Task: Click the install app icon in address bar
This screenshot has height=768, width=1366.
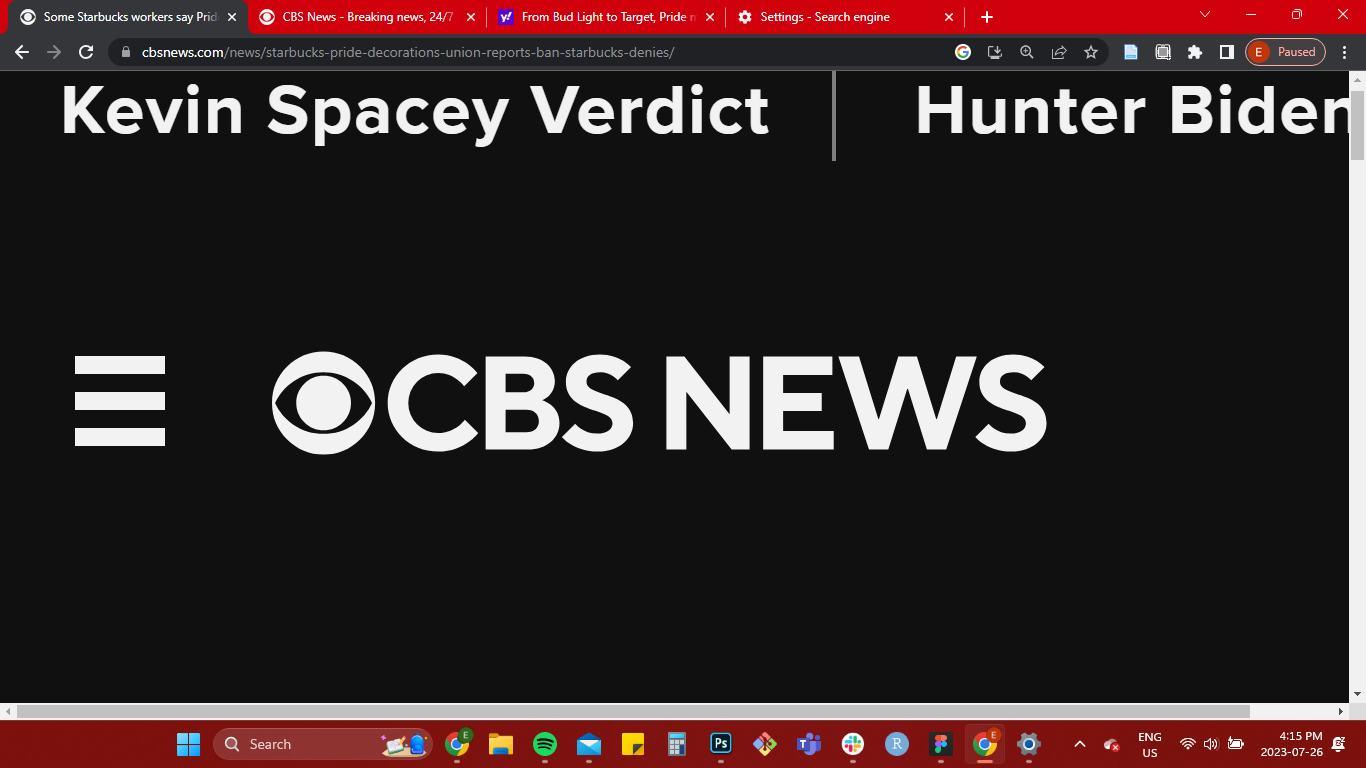Action: pos(995,52)
